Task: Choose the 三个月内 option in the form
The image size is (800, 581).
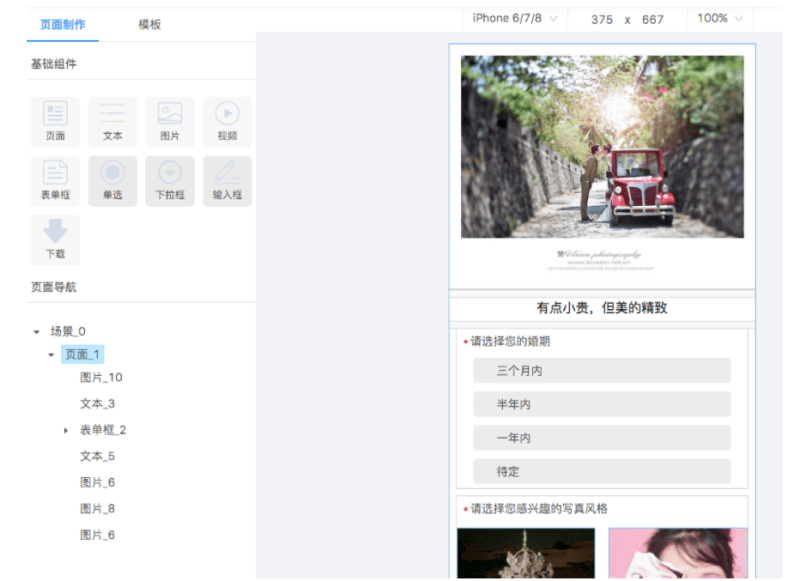Action: pos(601,370)
